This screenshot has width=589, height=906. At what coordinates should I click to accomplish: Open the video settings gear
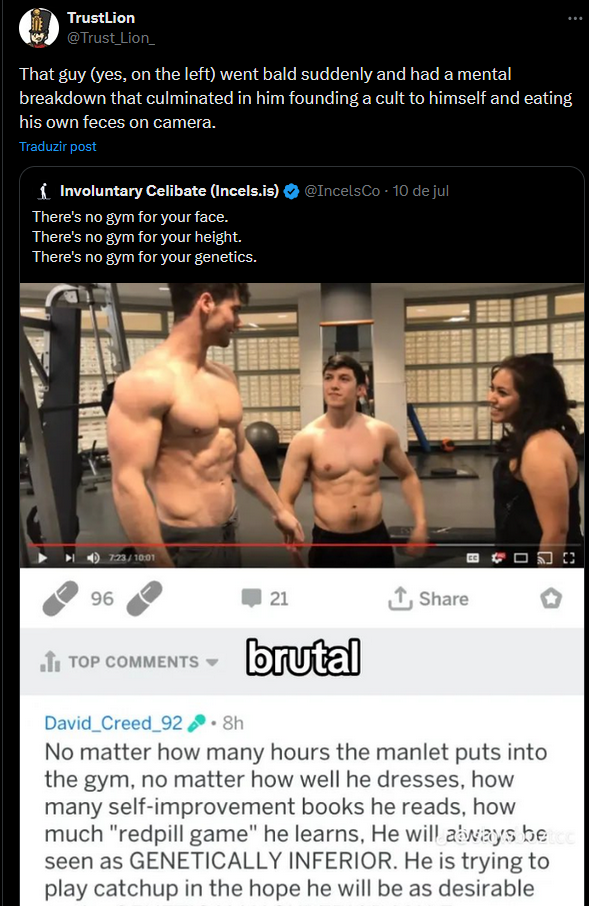498,558
